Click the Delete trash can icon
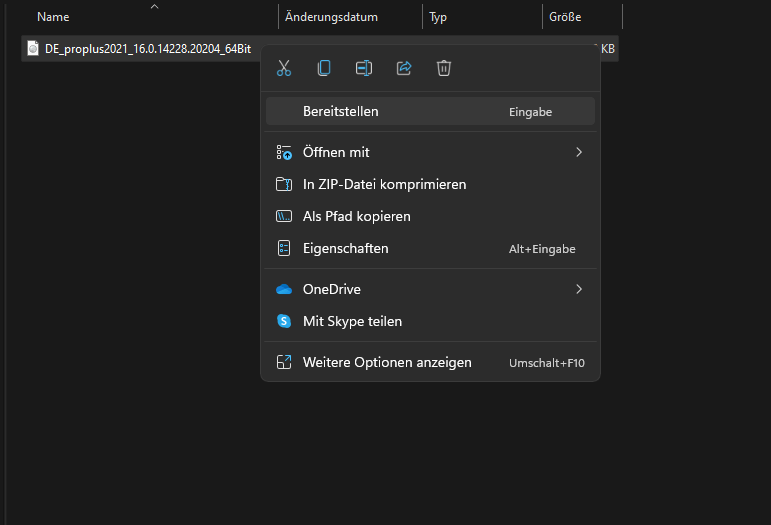Viewport: 771px width, 525px height. click(444, 68)
